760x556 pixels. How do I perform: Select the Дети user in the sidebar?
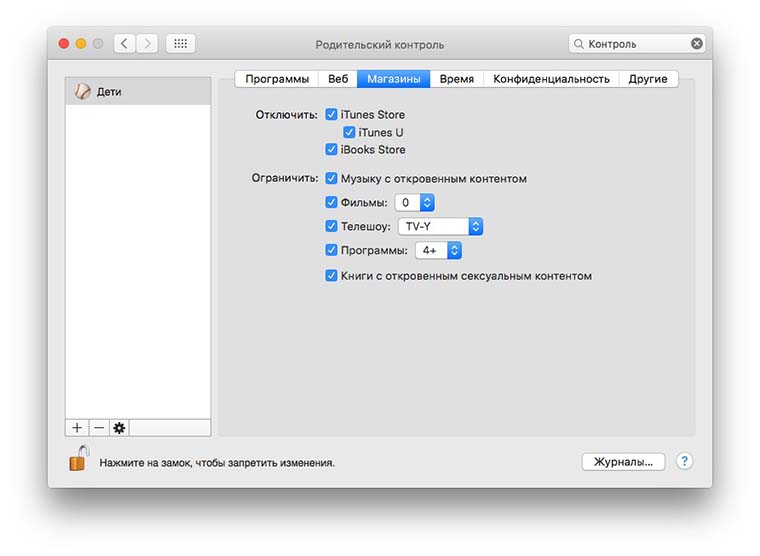(x=138, y=91)
